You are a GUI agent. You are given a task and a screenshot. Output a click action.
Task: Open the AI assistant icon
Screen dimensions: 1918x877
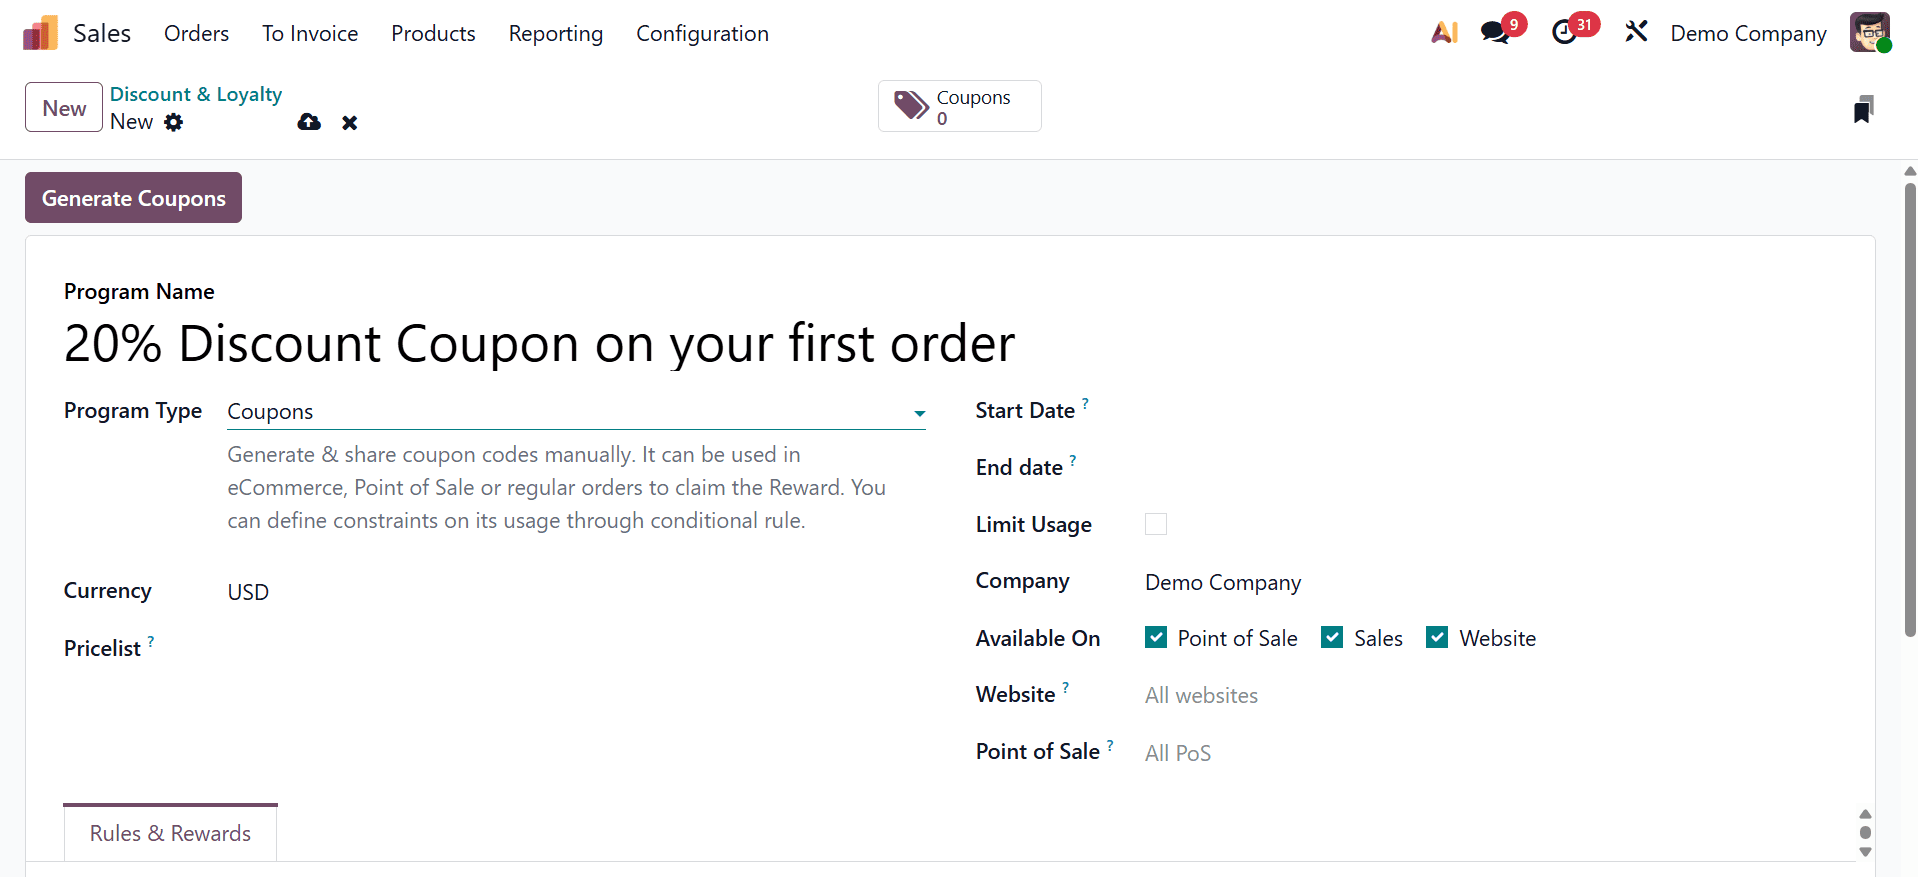[1444, 33]
